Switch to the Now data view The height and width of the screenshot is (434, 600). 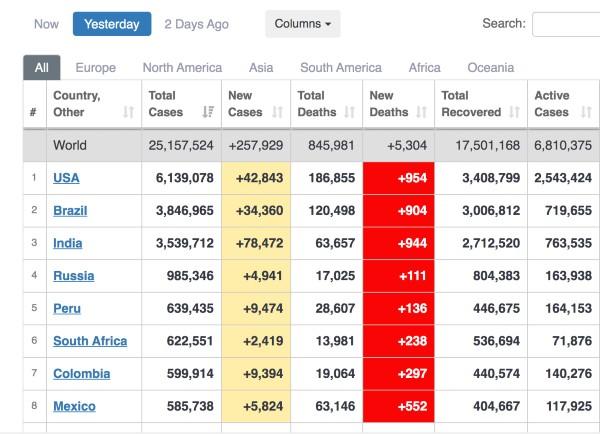tap(46, 24)
